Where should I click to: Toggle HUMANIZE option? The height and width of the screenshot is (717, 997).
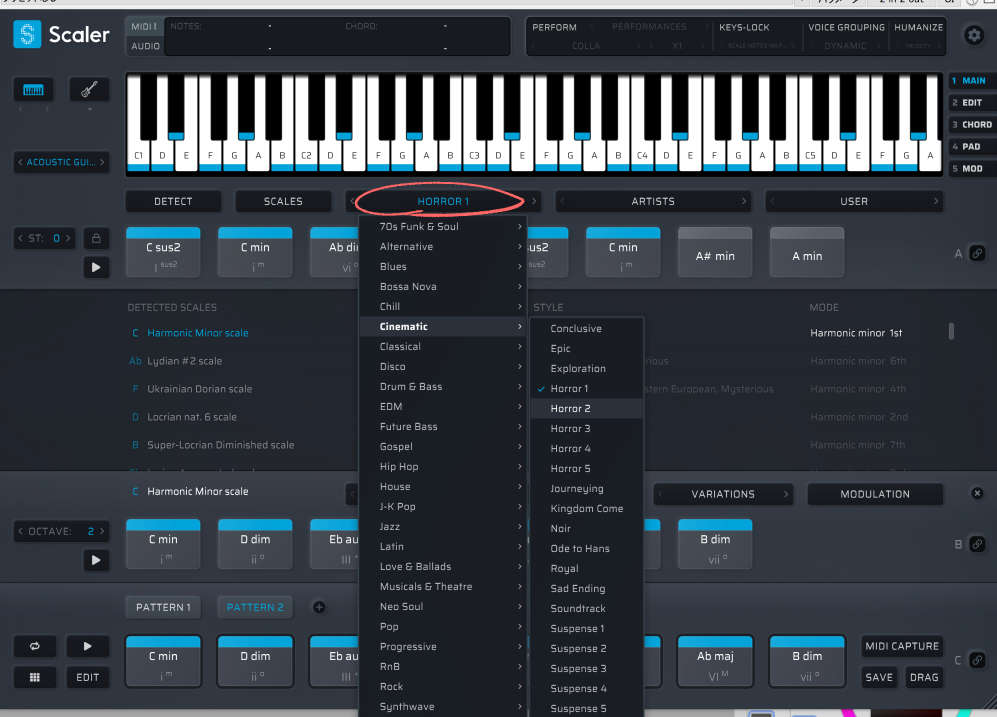tap(918, 27)
